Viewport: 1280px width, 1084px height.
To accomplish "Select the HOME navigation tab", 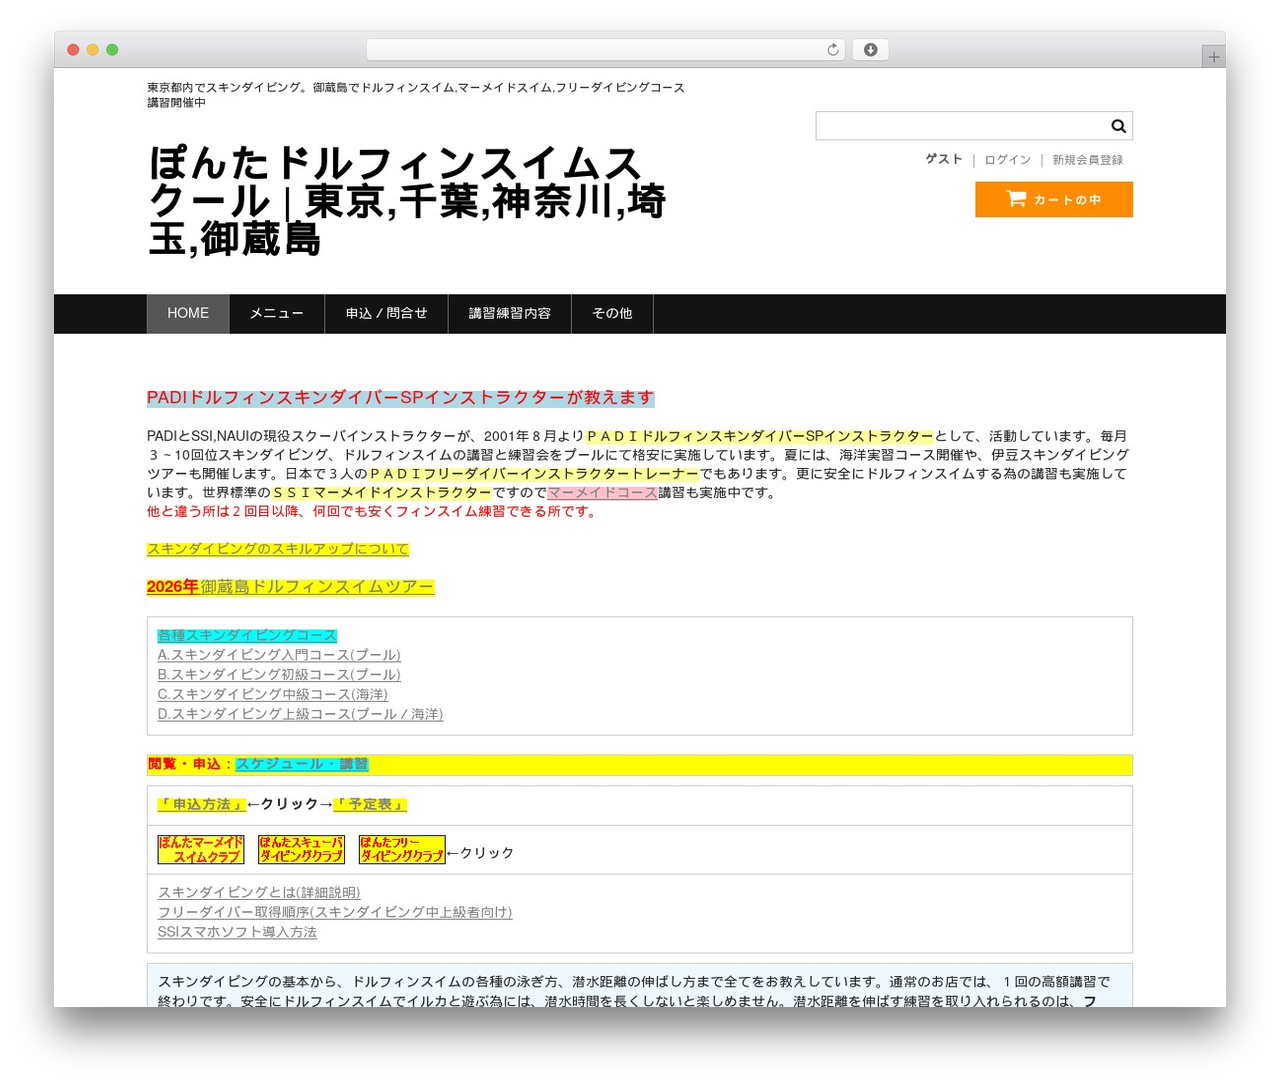I will (188, 314).
